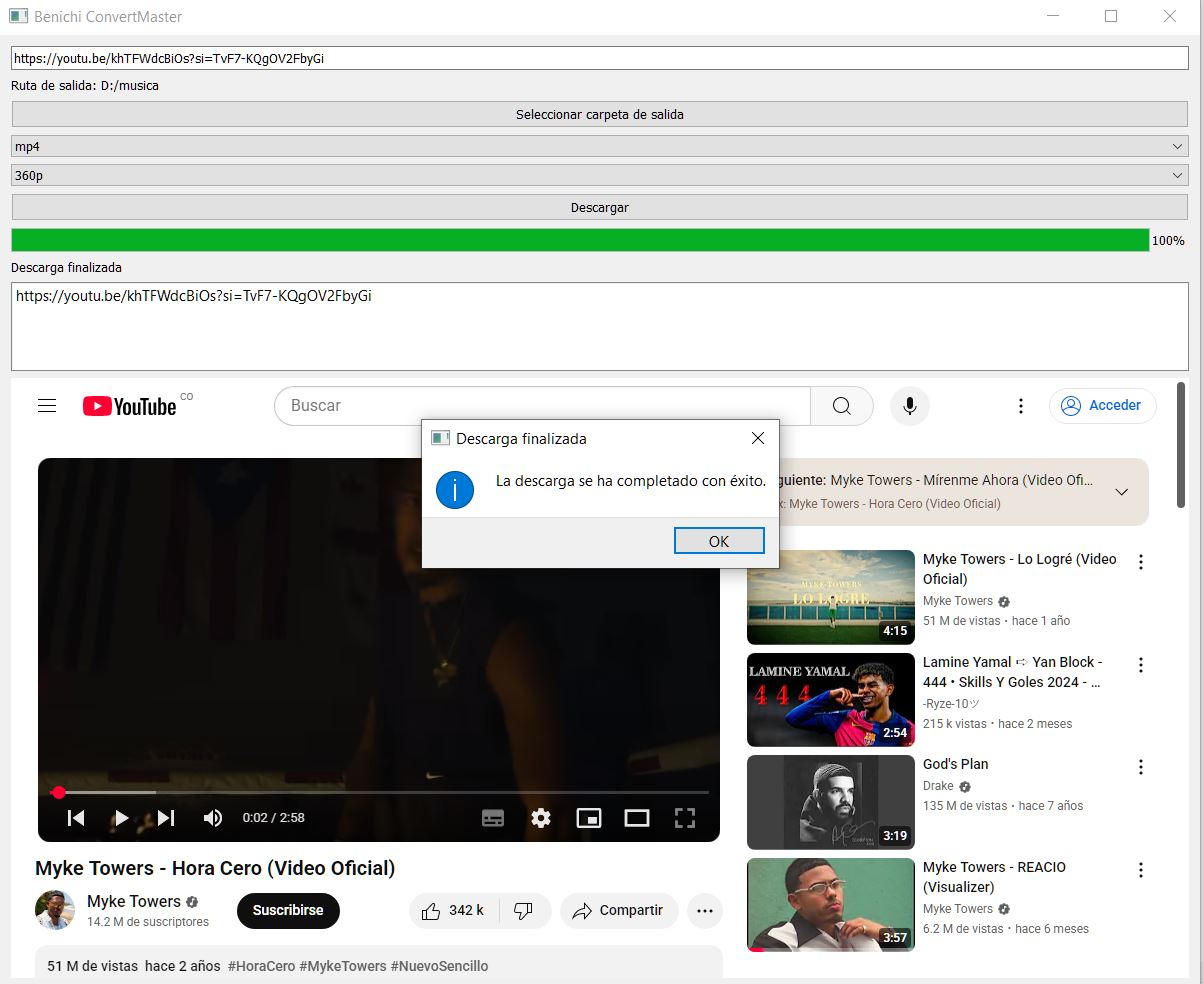Viewport: 1203px width, 984px height.
Task: Open video settings gear icon
Action: (x=541, y=818)
